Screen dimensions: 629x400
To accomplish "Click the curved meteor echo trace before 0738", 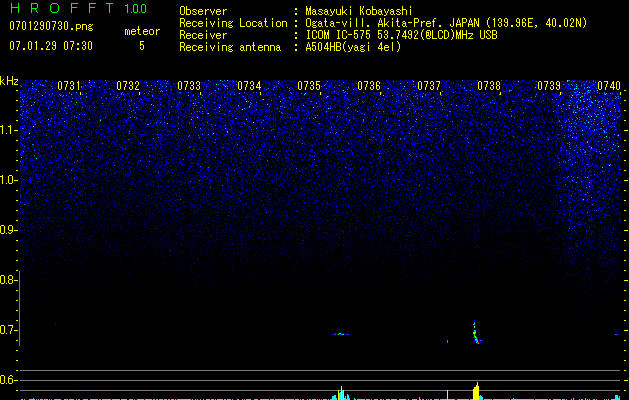I will coord(476,332).
